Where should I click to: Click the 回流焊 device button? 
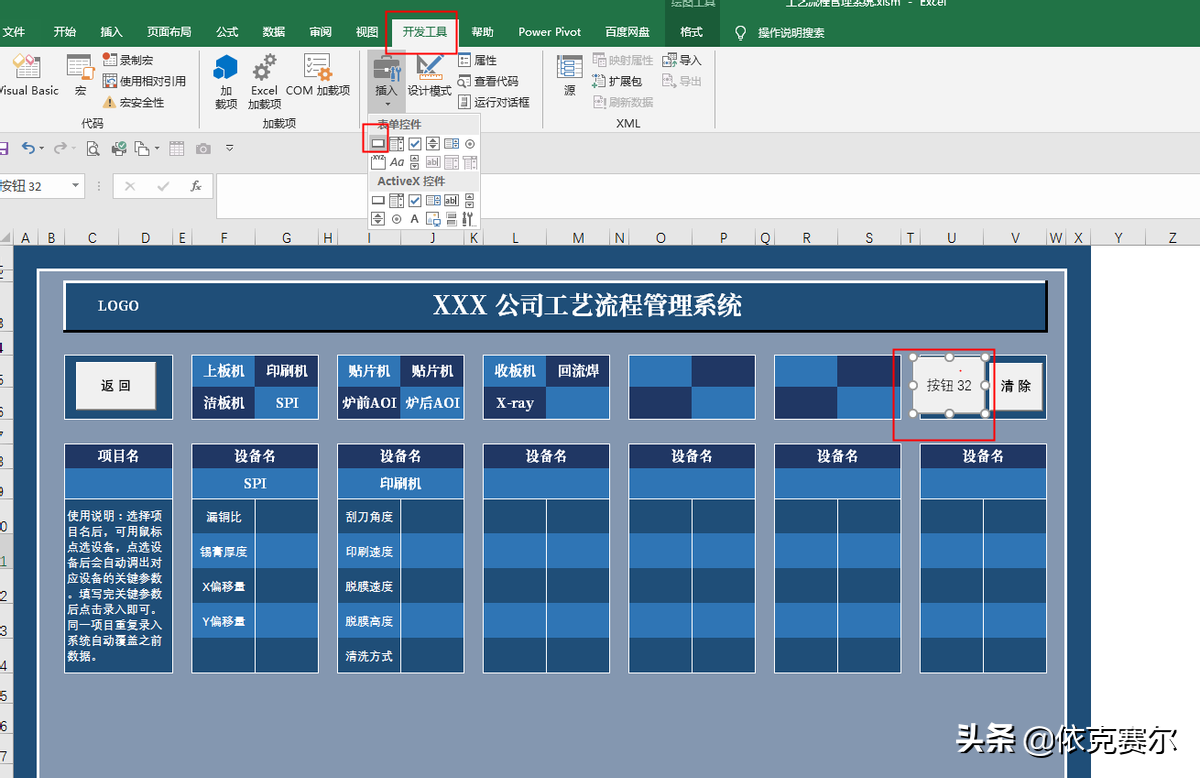tap(577, 371)
